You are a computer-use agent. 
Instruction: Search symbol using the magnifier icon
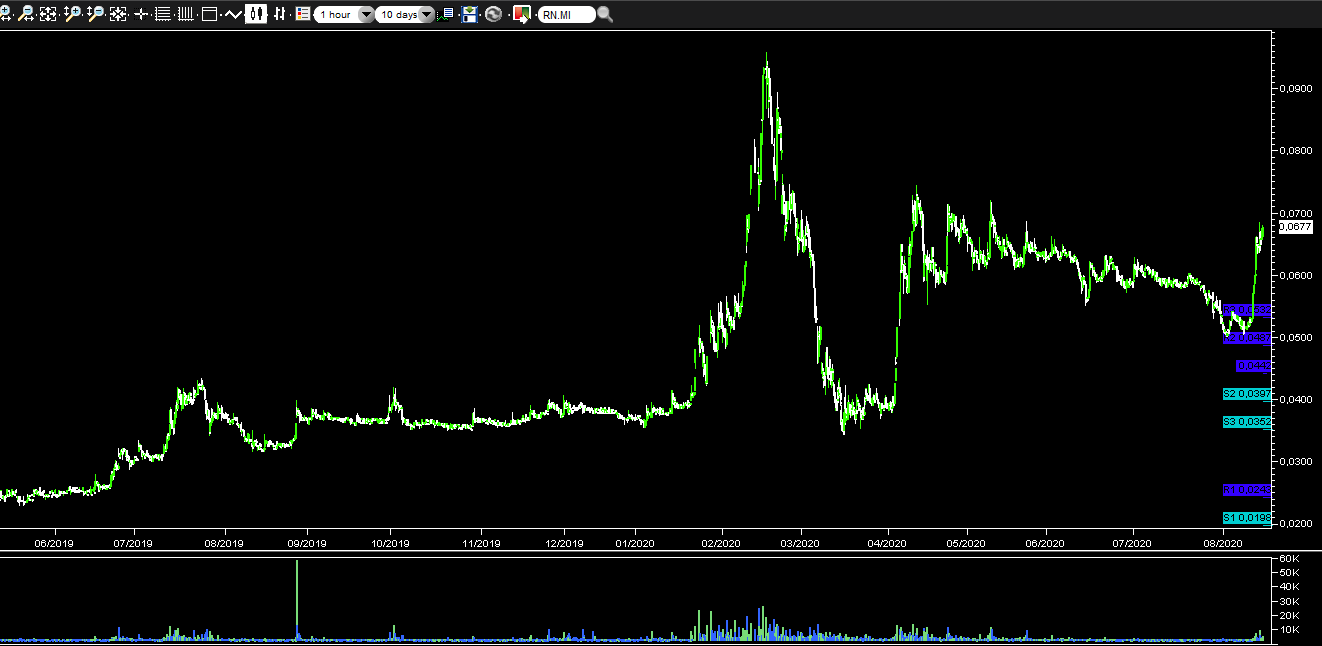605,14
